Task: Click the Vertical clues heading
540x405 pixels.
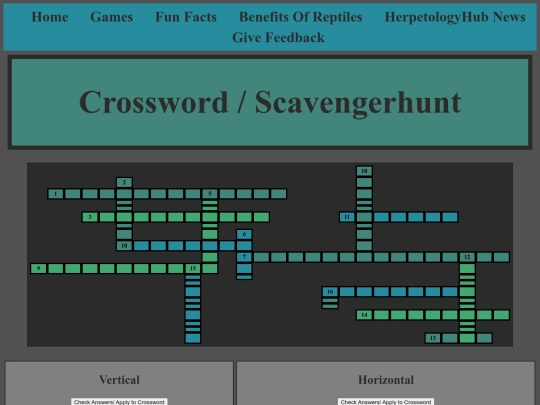Action: click(x=119, y=380)
